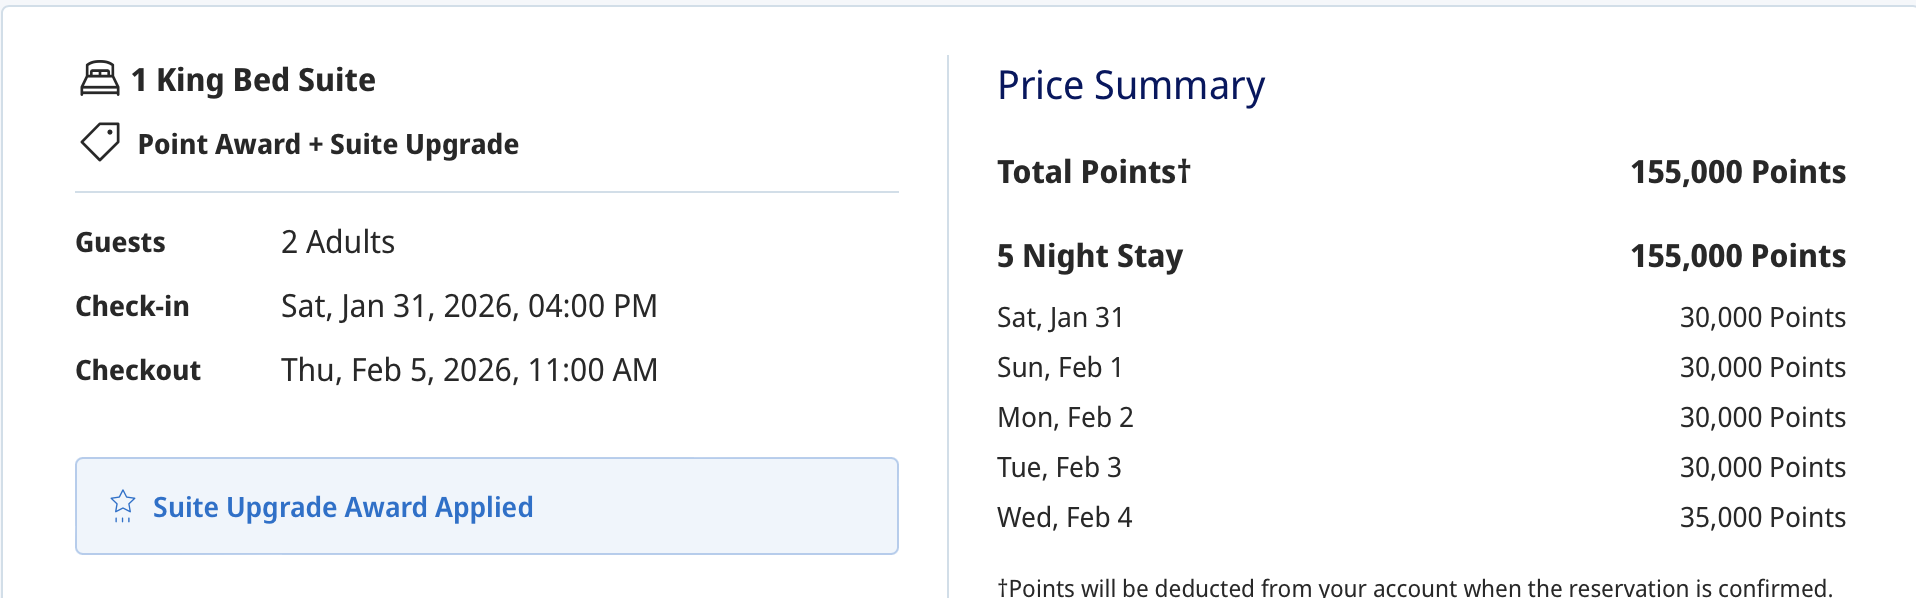The width and height of the screenshot is (1916, 598).
Task: Click the 2 Adults guests value
Action: click(338, 242)
